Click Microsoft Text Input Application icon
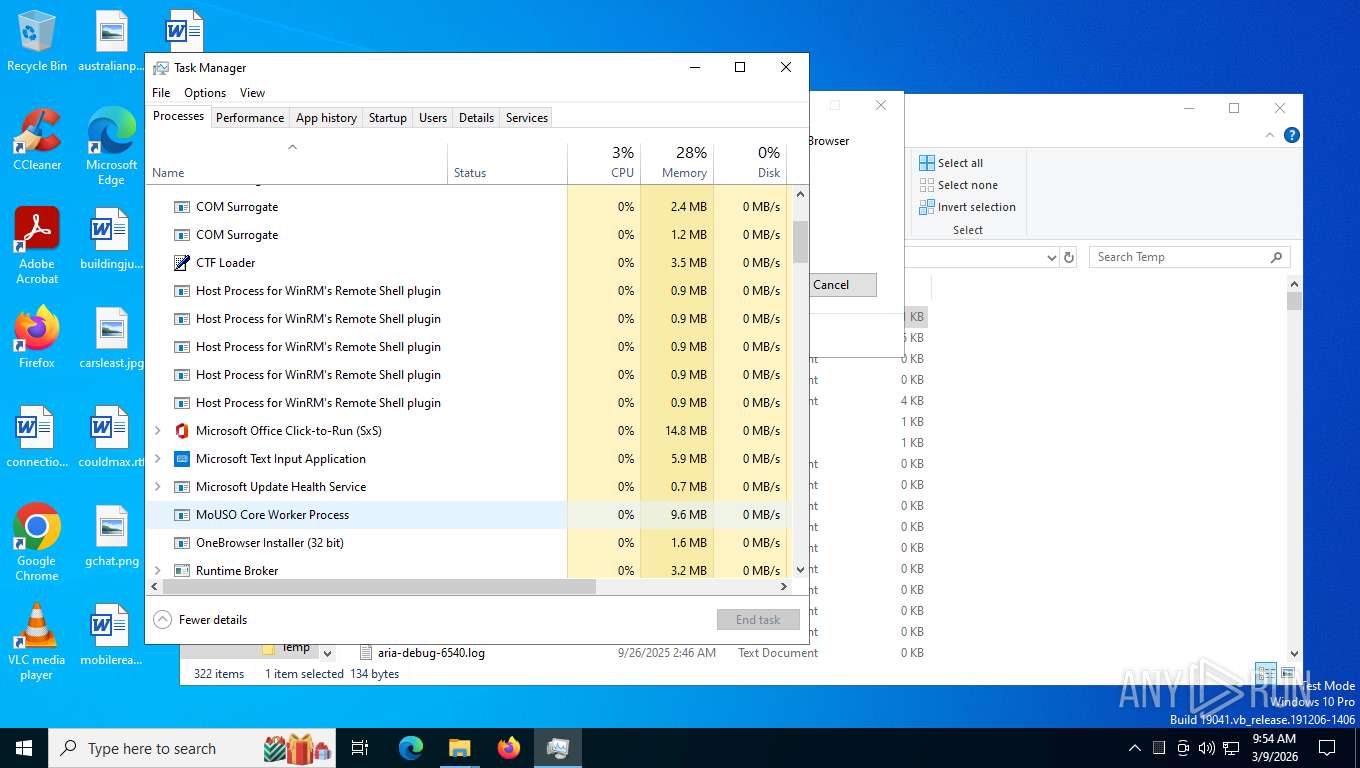The width and height of the screenshot is (1360, 768). click(182, 459)
